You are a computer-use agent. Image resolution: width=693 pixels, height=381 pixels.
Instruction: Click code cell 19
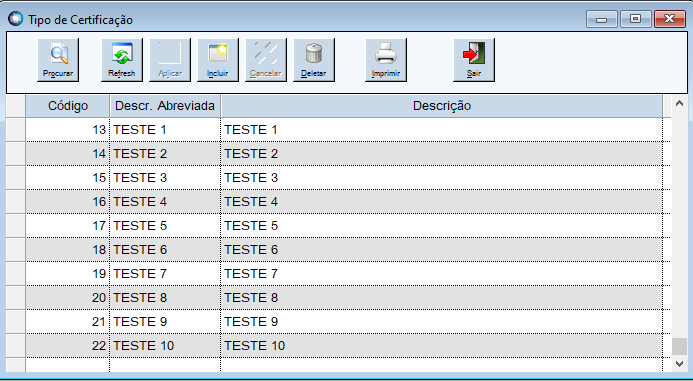(68, 274)
